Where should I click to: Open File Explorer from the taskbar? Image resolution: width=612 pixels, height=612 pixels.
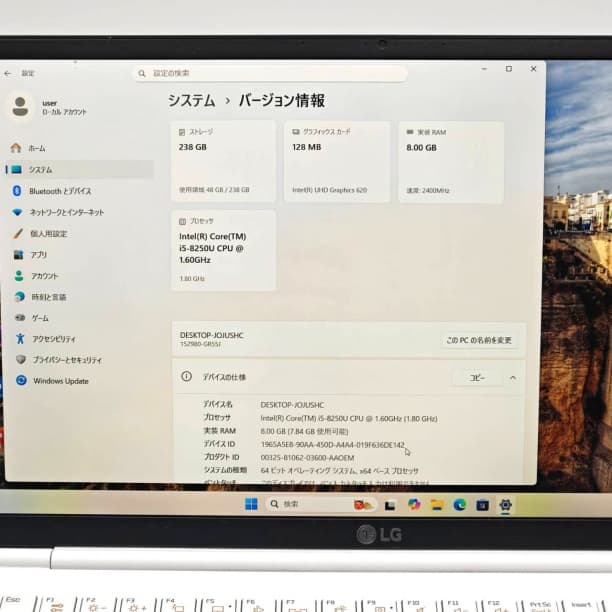click(437, 505)
